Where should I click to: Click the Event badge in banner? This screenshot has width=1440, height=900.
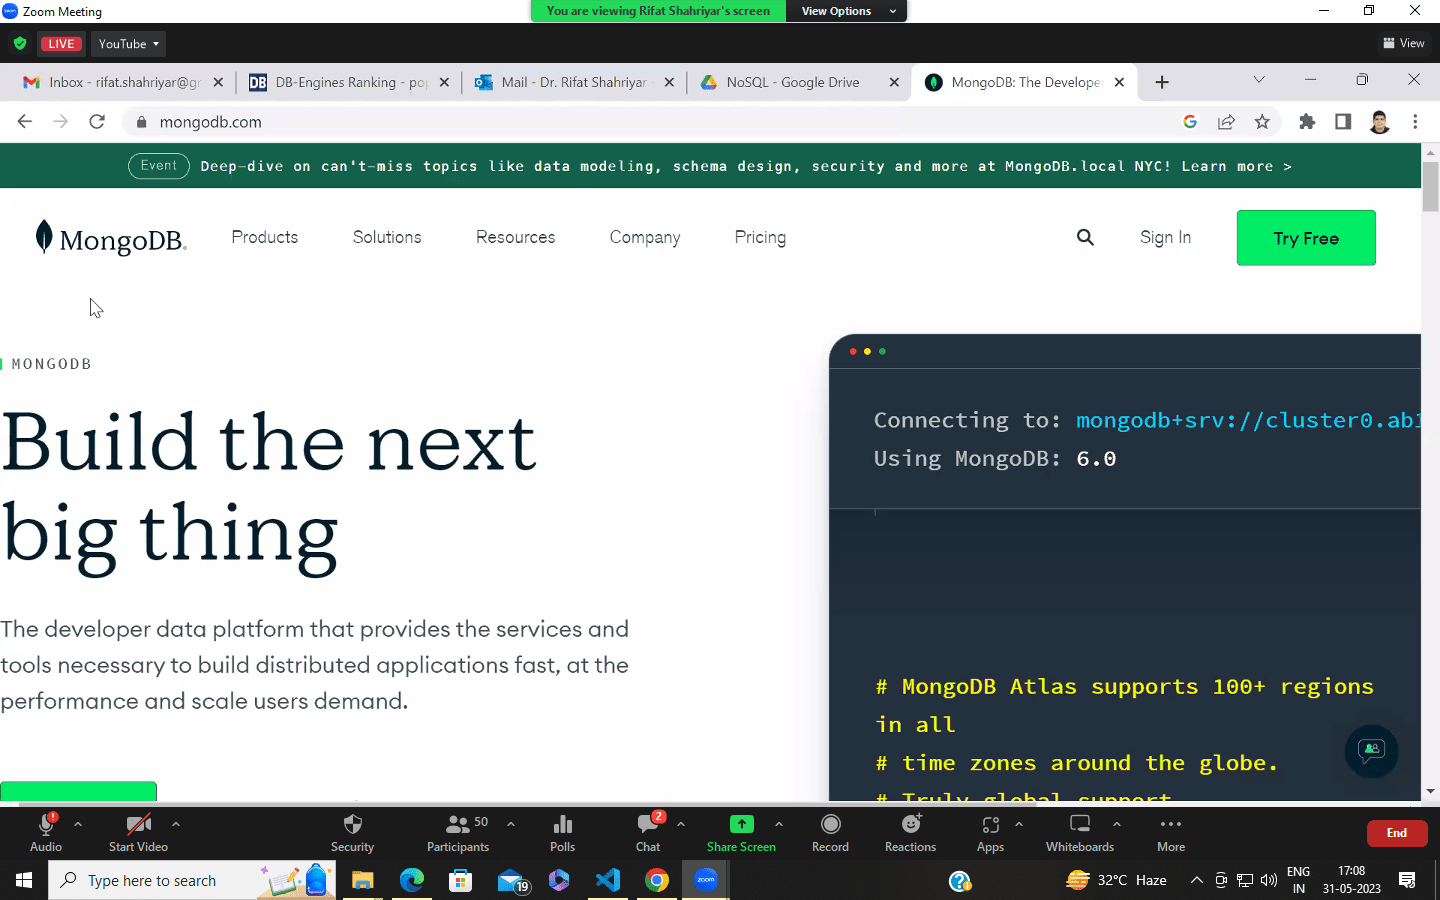[x=159, y=166]
